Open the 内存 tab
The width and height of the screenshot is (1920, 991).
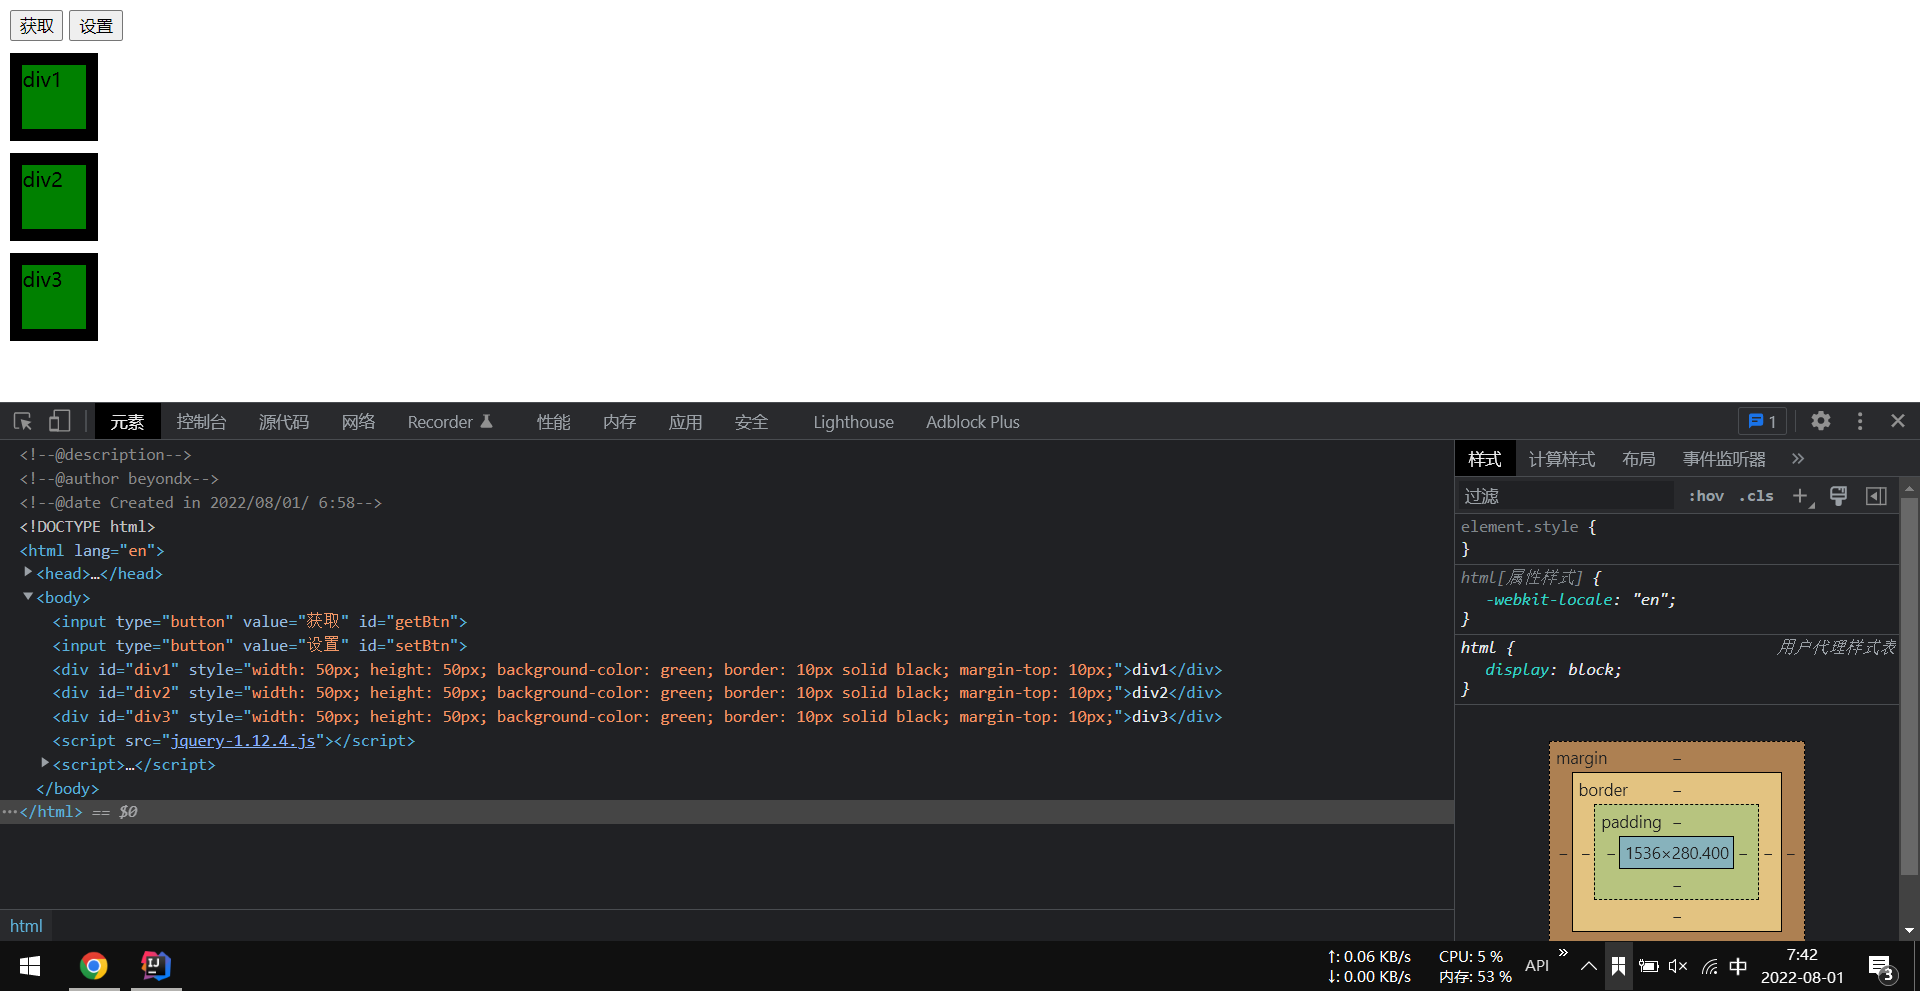click(619, 422)
